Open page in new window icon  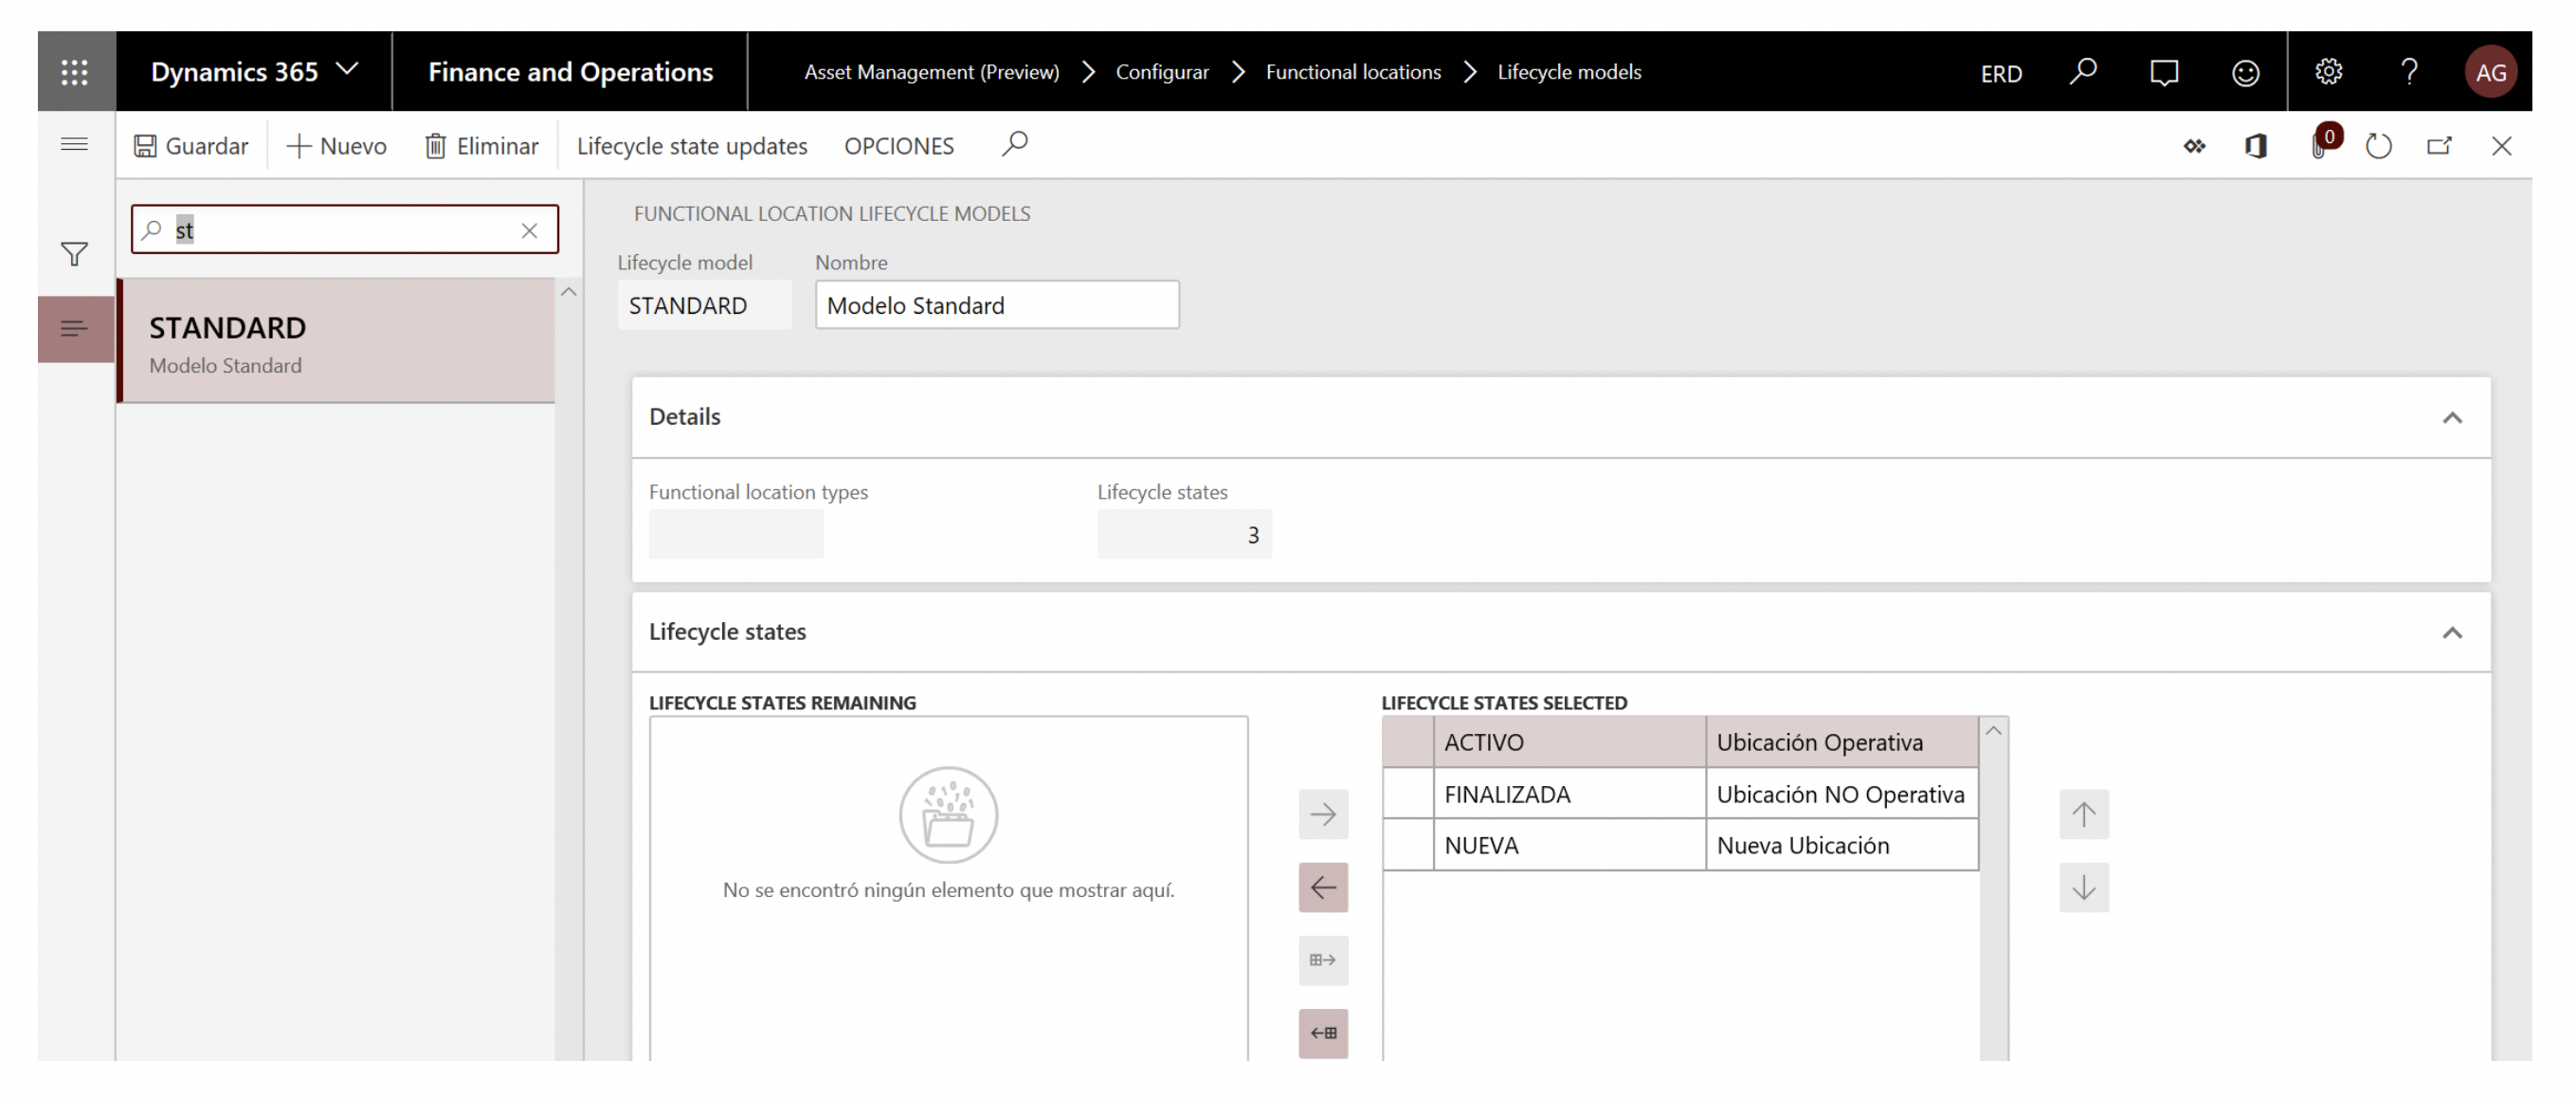coord(2440,146)
